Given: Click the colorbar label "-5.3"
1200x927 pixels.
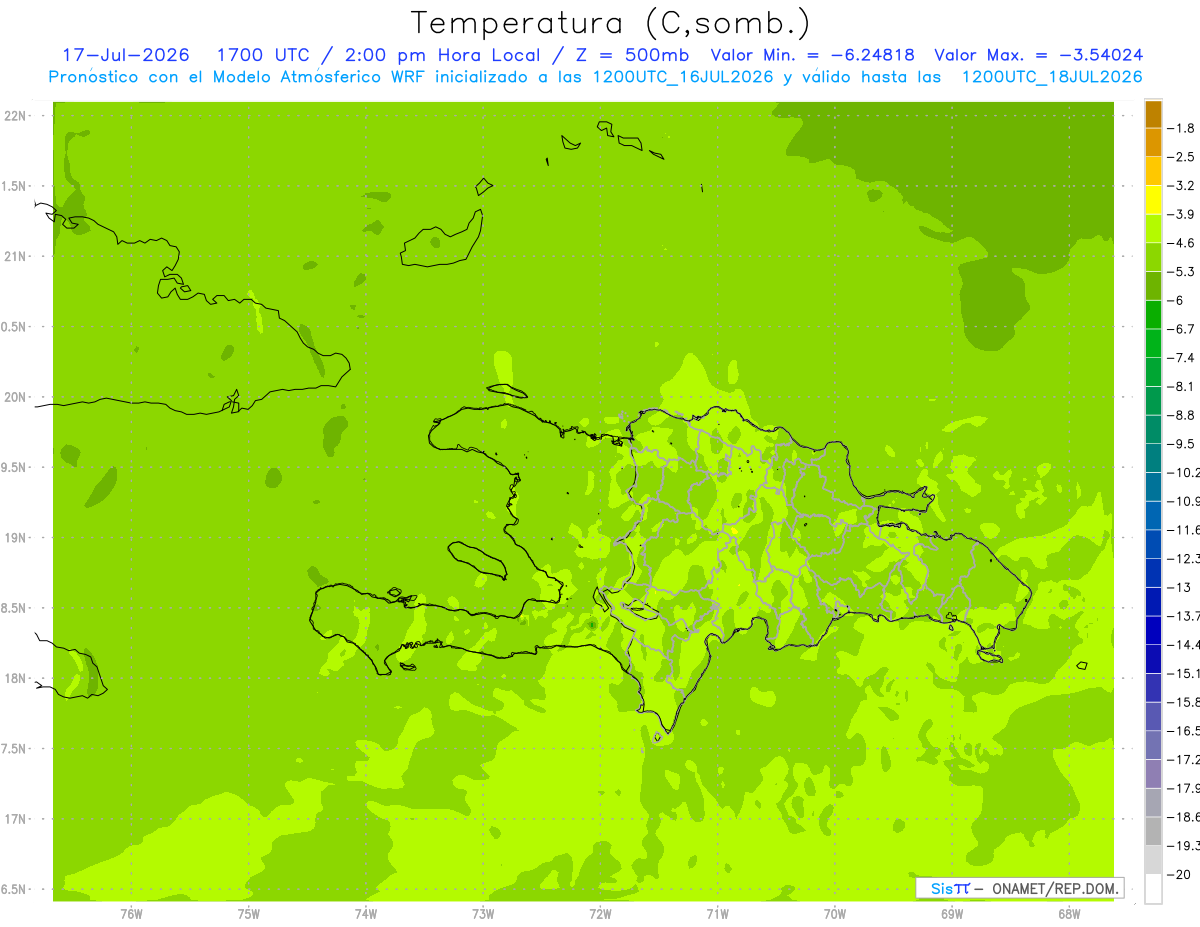Looking at the screenshot, I should (1182, 271).
